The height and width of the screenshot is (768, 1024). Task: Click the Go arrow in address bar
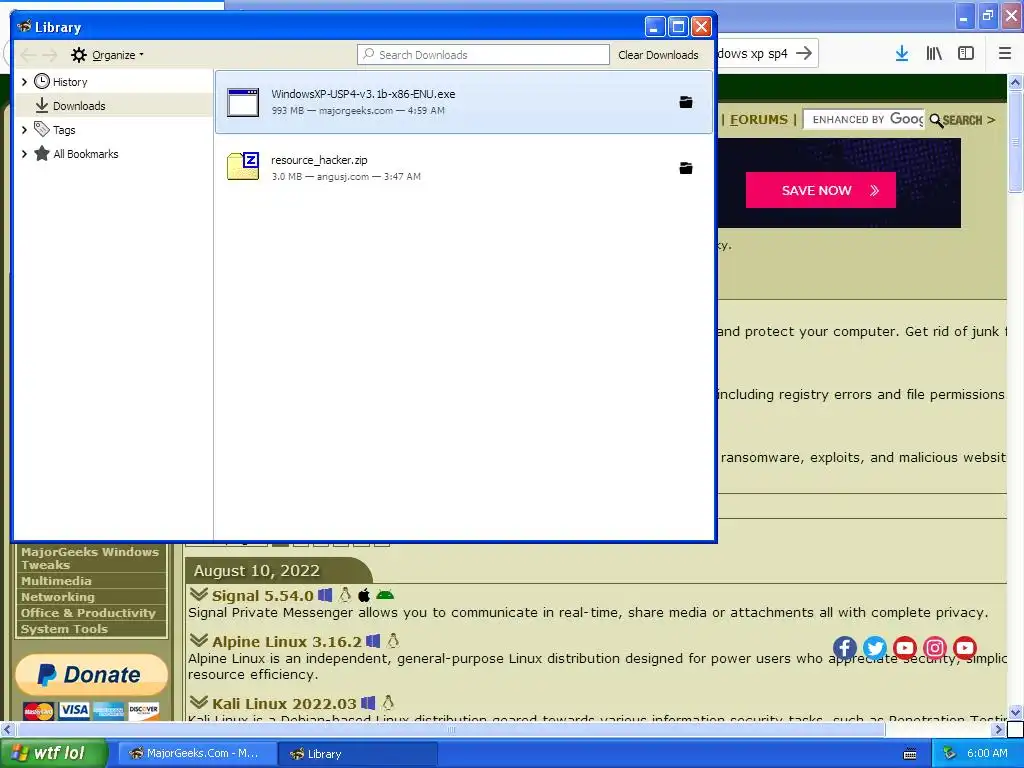tap(805, 53)
